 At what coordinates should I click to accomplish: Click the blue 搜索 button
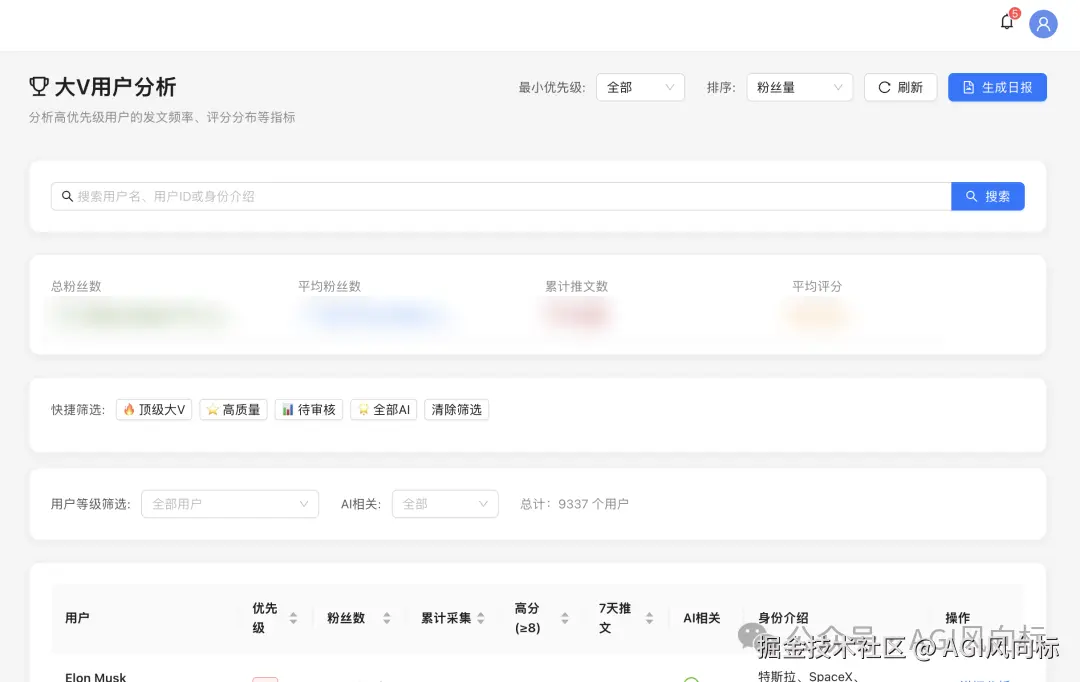click(988, 196)
